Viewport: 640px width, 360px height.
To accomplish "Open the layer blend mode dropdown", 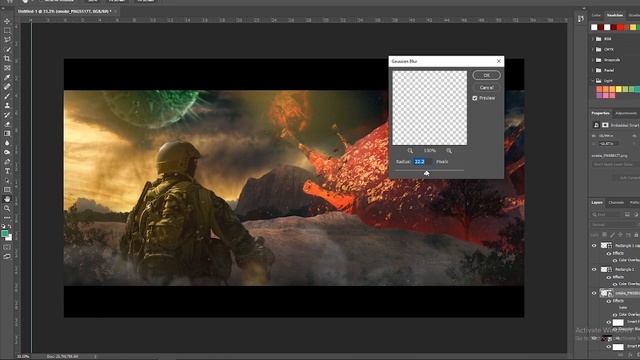I will click(x=615, y=225).
